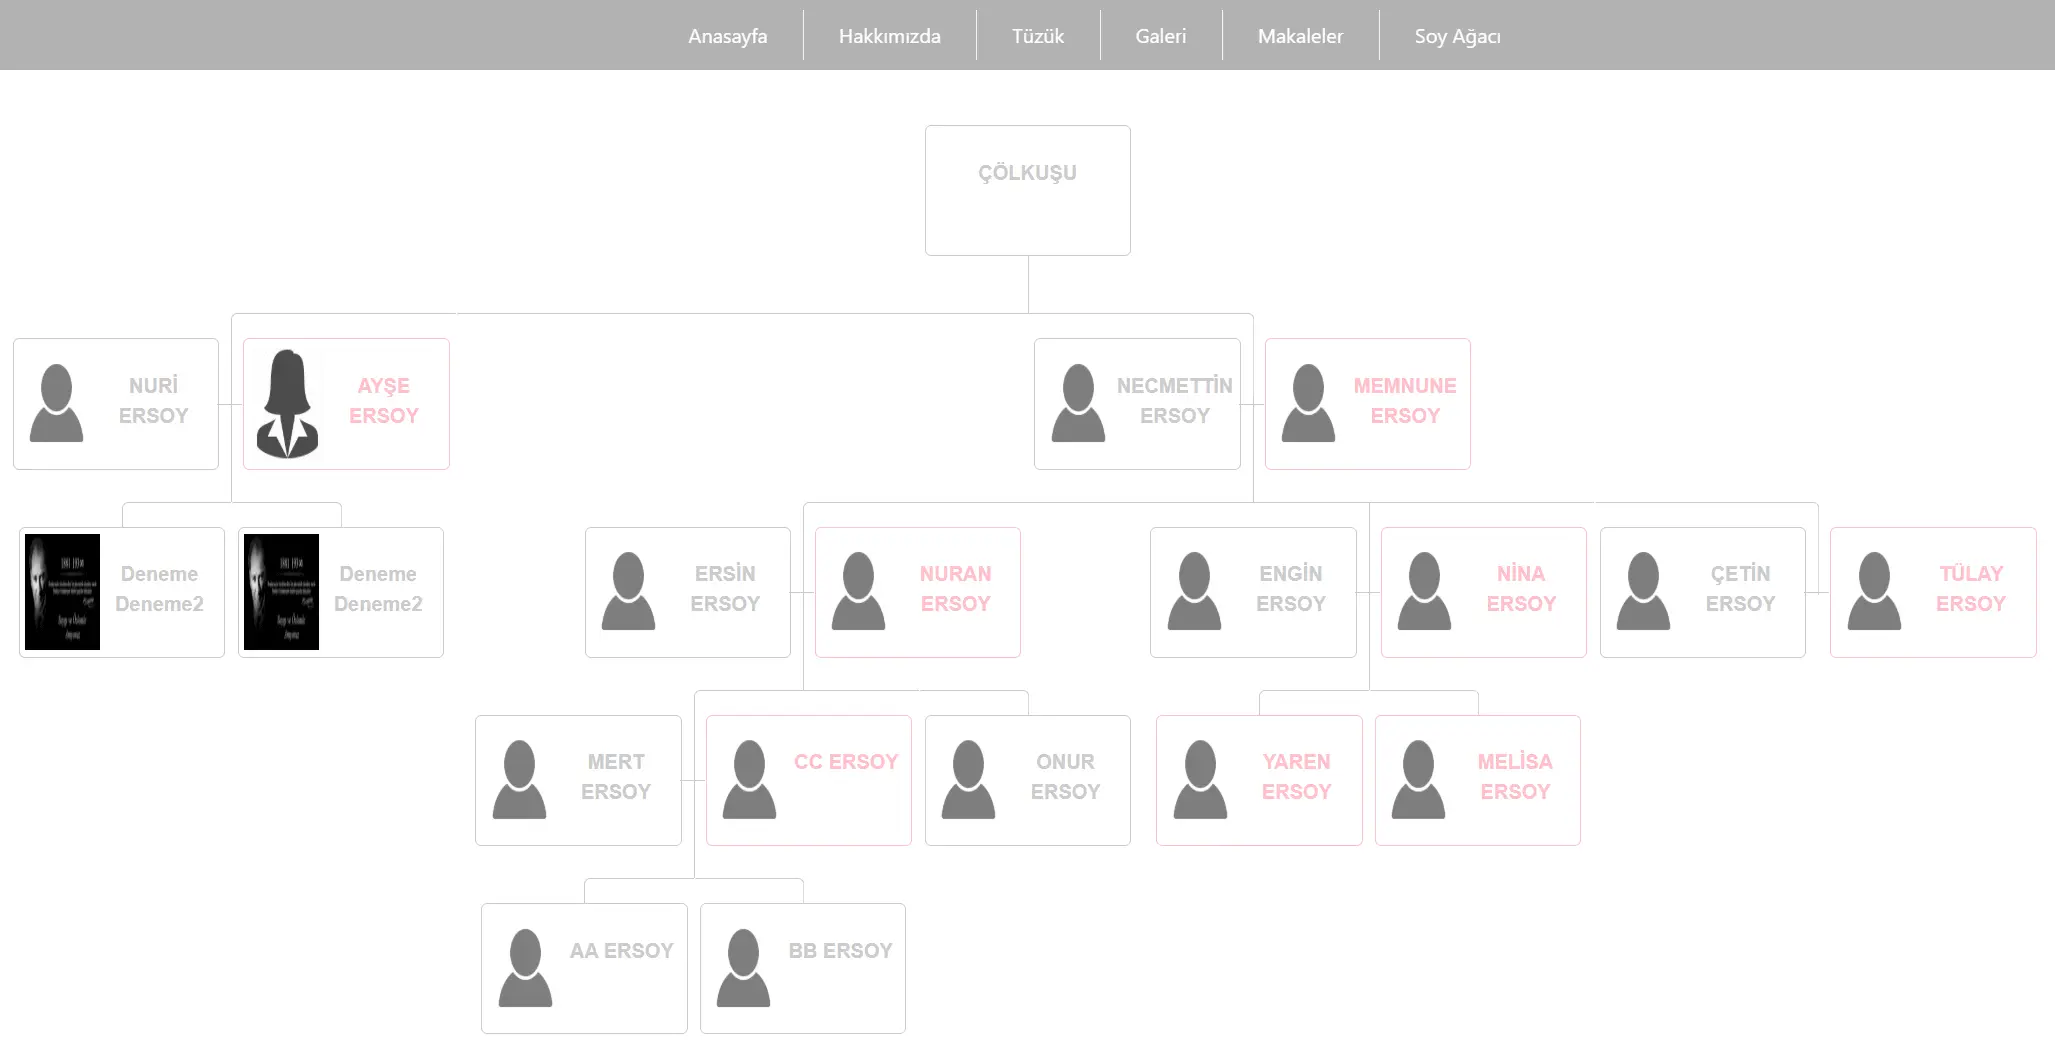Click Tülay Ersoy's avatar icon
This screenshot has width=2055, height=1041.
(x=1874, y=592)
